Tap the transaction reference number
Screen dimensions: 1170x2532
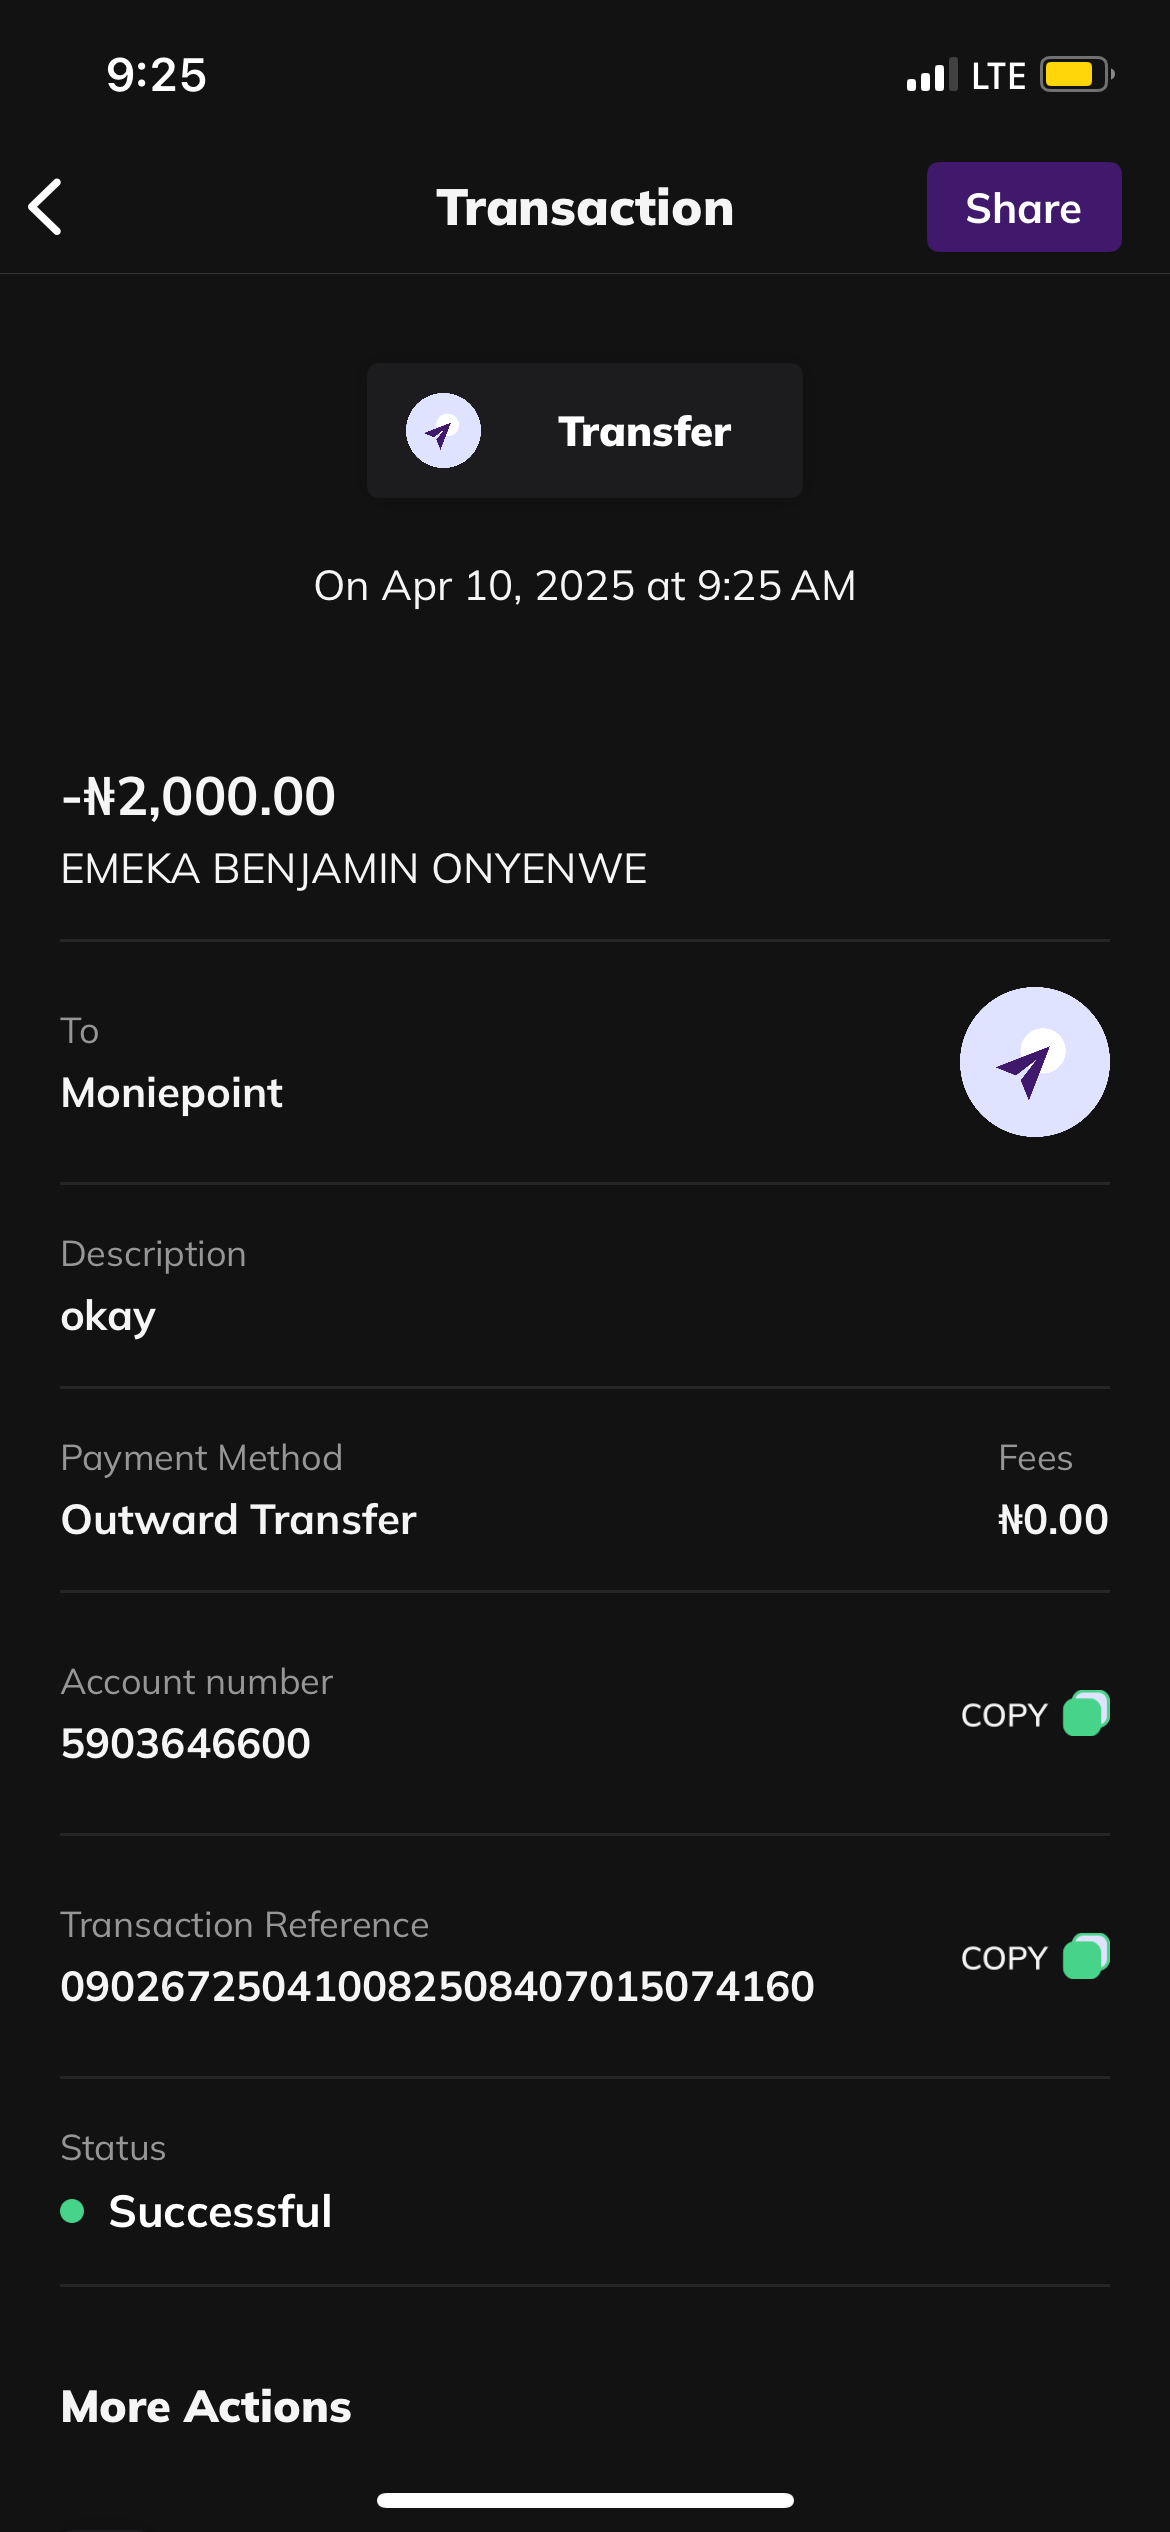[x=437, y=1987]
